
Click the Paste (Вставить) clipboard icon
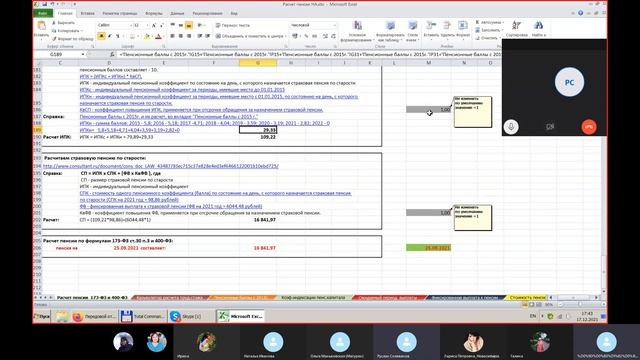(x=41, y=26)
